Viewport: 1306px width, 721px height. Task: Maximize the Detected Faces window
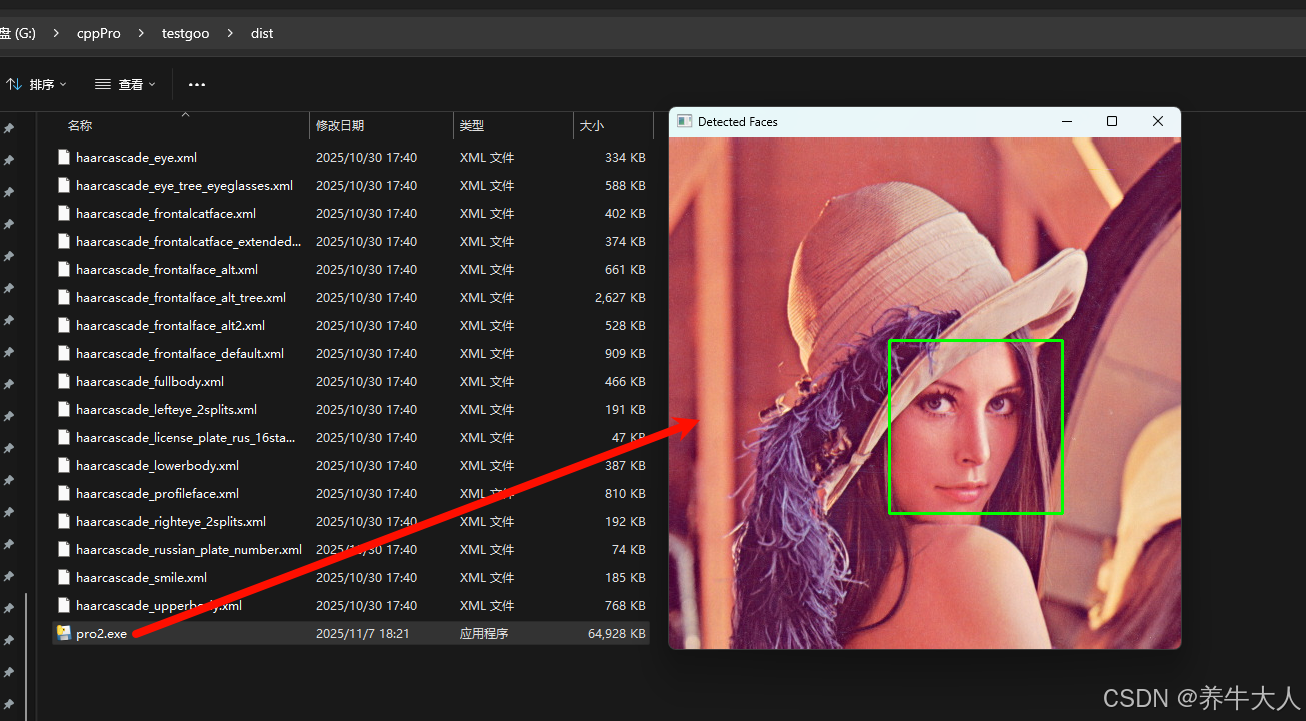pos(1112,121)
